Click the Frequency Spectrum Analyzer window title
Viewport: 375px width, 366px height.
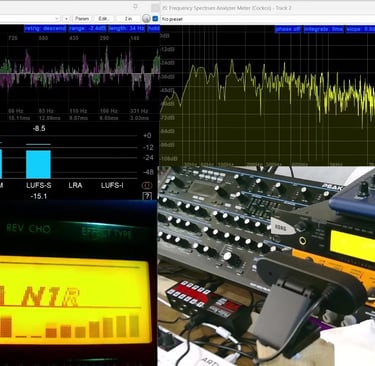[x=227, y=8]
